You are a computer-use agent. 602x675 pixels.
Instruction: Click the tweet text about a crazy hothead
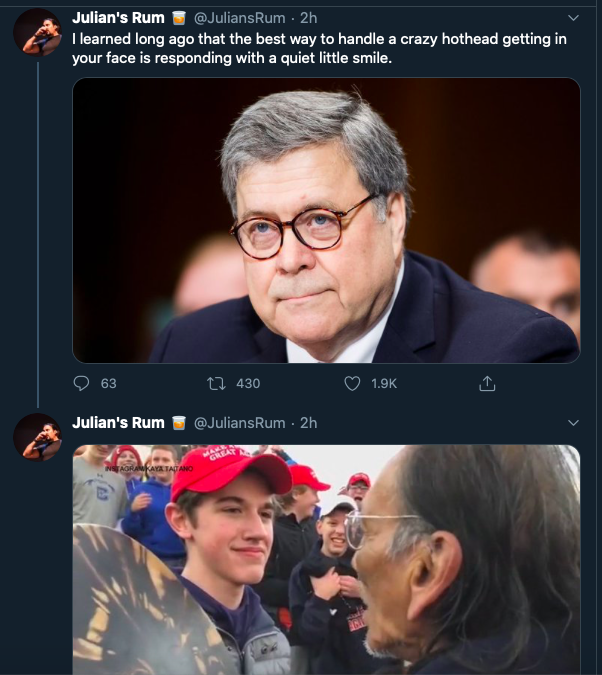tap(320, 48)
